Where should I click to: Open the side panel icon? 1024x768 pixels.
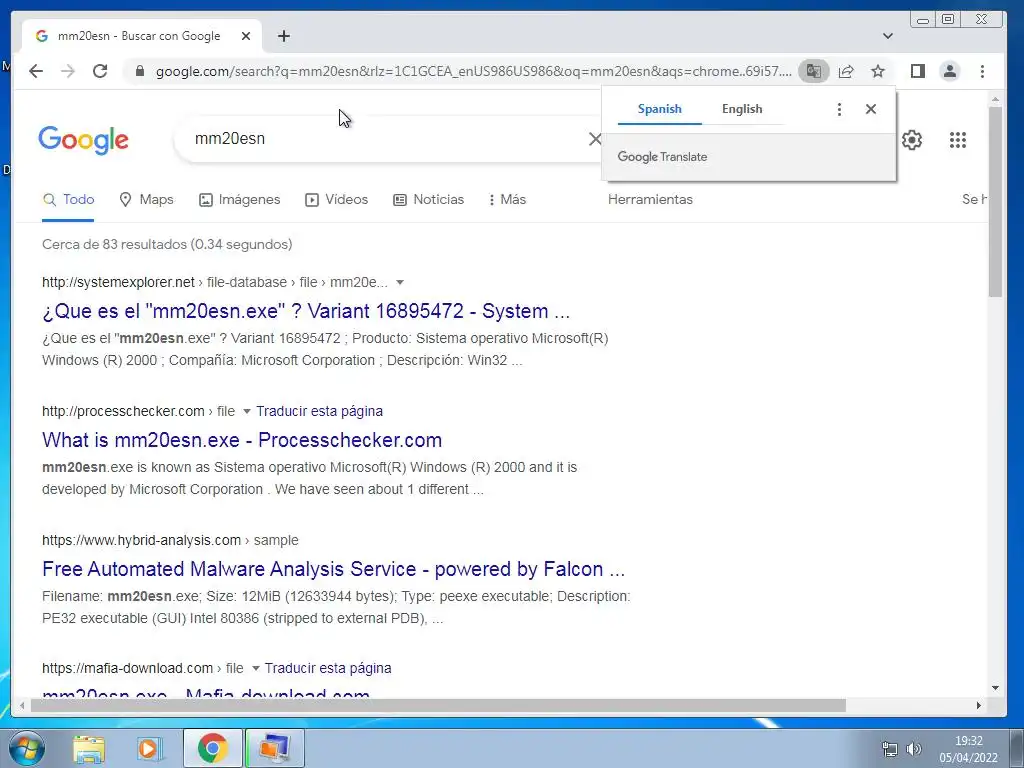pos(918,71)
